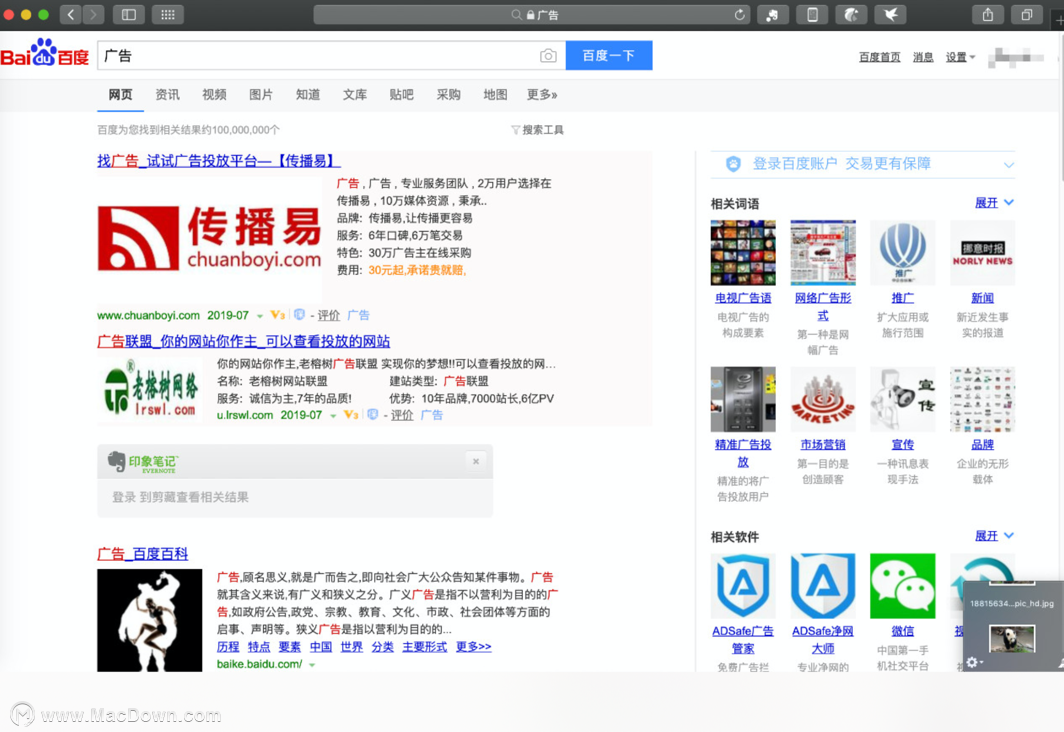
Task: Click the phone-shaped extension icon in toolbar
Action: click(x=812, y=14)
